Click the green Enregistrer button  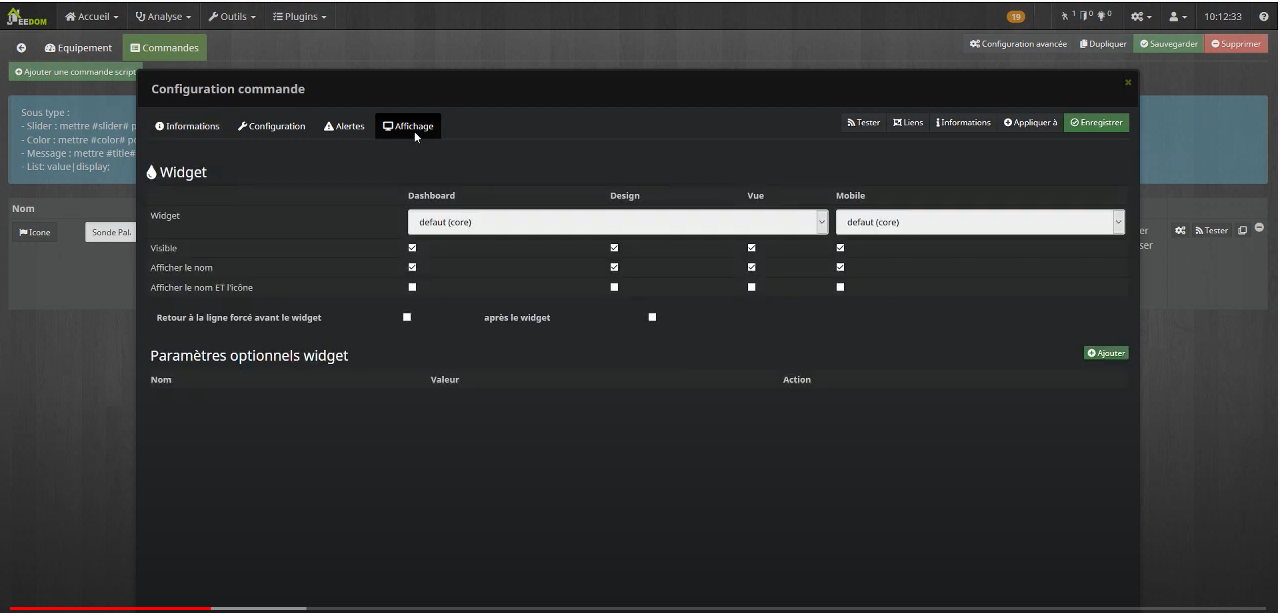[1096, 123]
